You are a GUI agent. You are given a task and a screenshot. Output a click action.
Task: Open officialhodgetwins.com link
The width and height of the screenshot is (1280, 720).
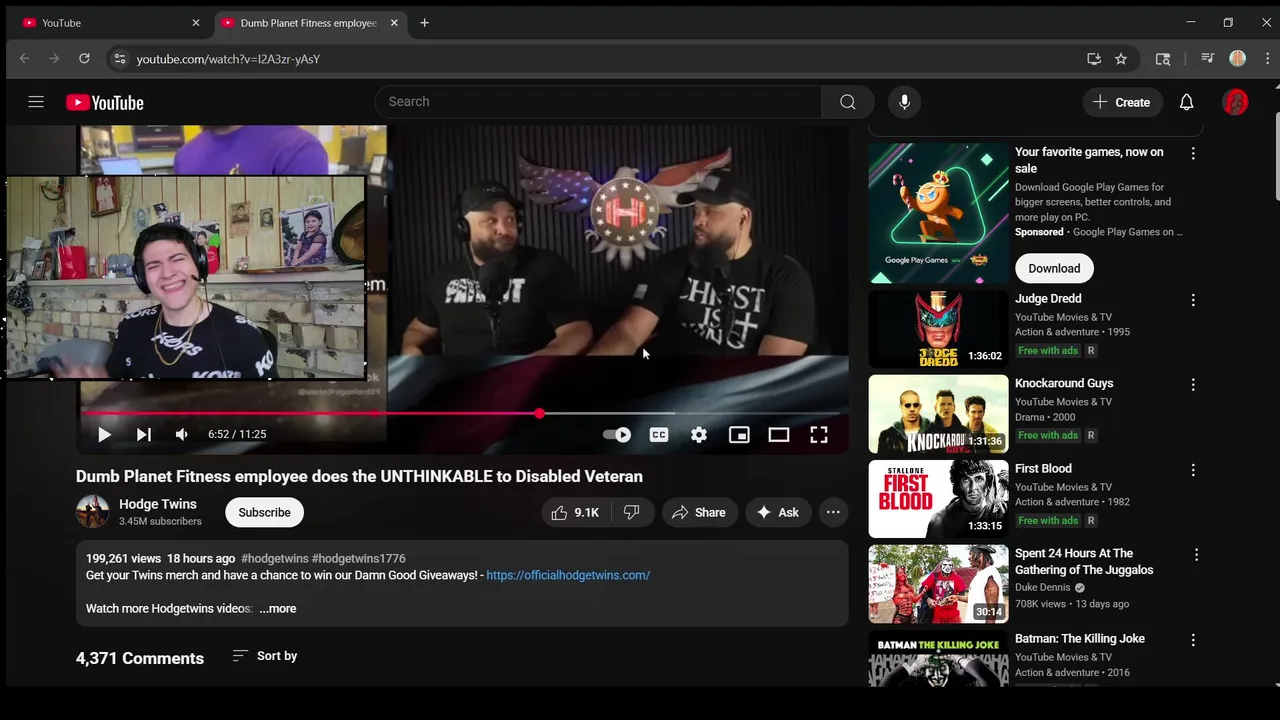point(568,575)
